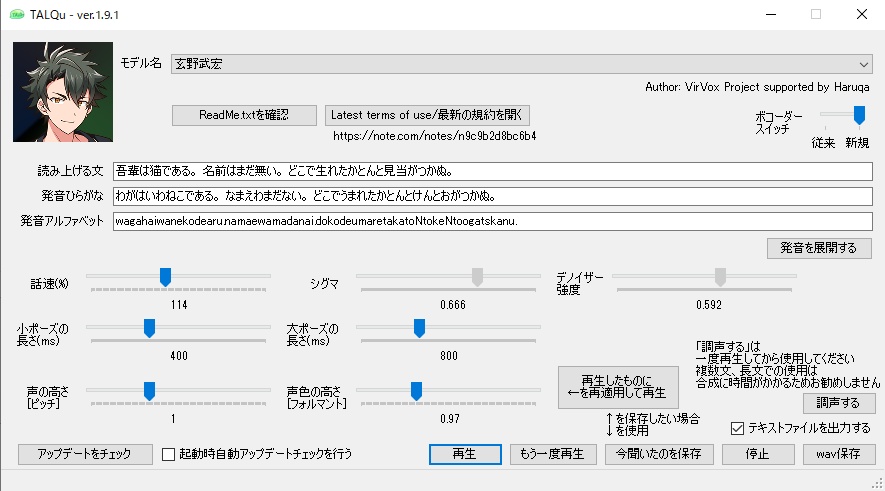
Task: Minimize the TALQu window
Action: click(771, 15)
